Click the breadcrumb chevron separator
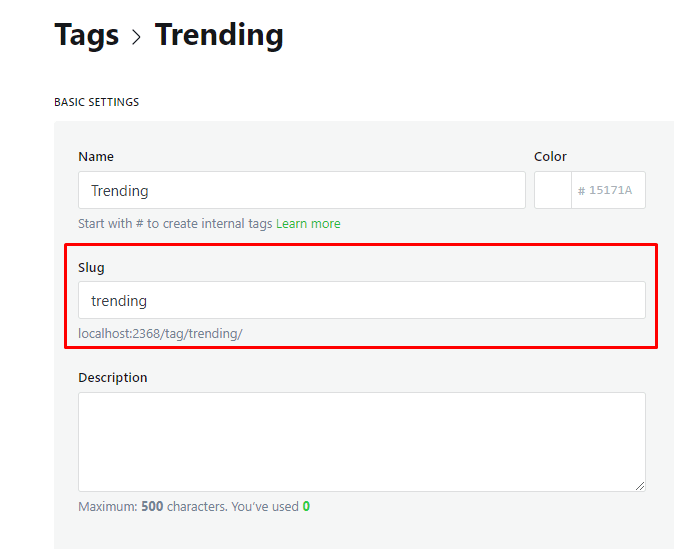 pyautogui.click(x=137, y=37)
